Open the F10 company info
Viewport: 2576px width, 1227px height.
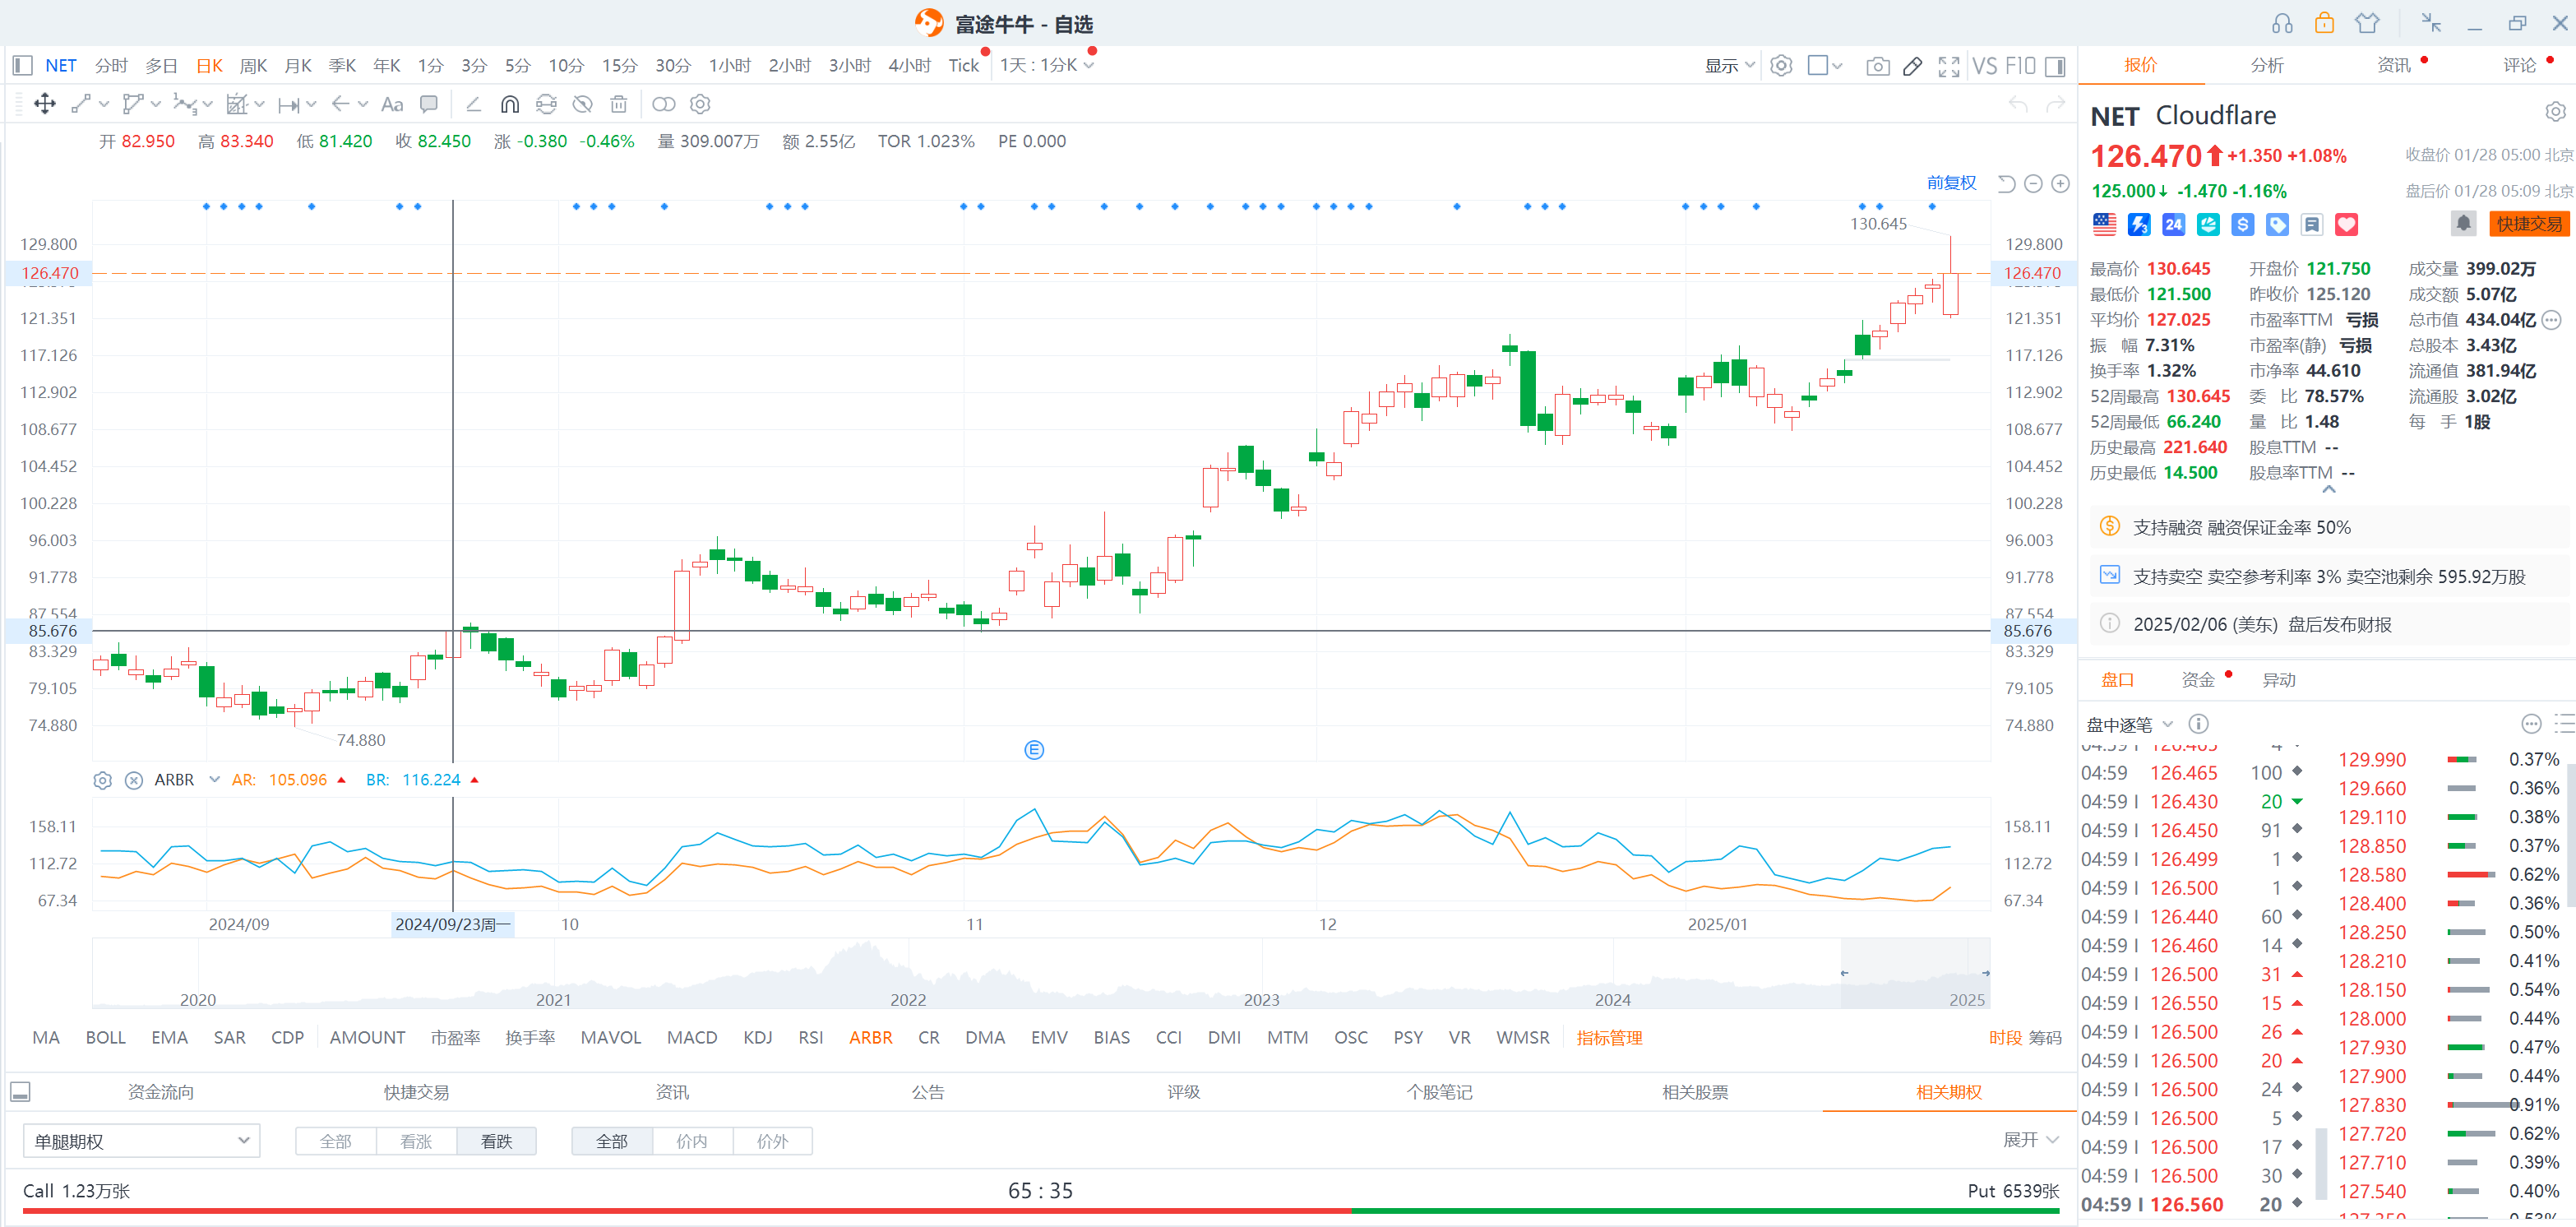[2020, 66]
